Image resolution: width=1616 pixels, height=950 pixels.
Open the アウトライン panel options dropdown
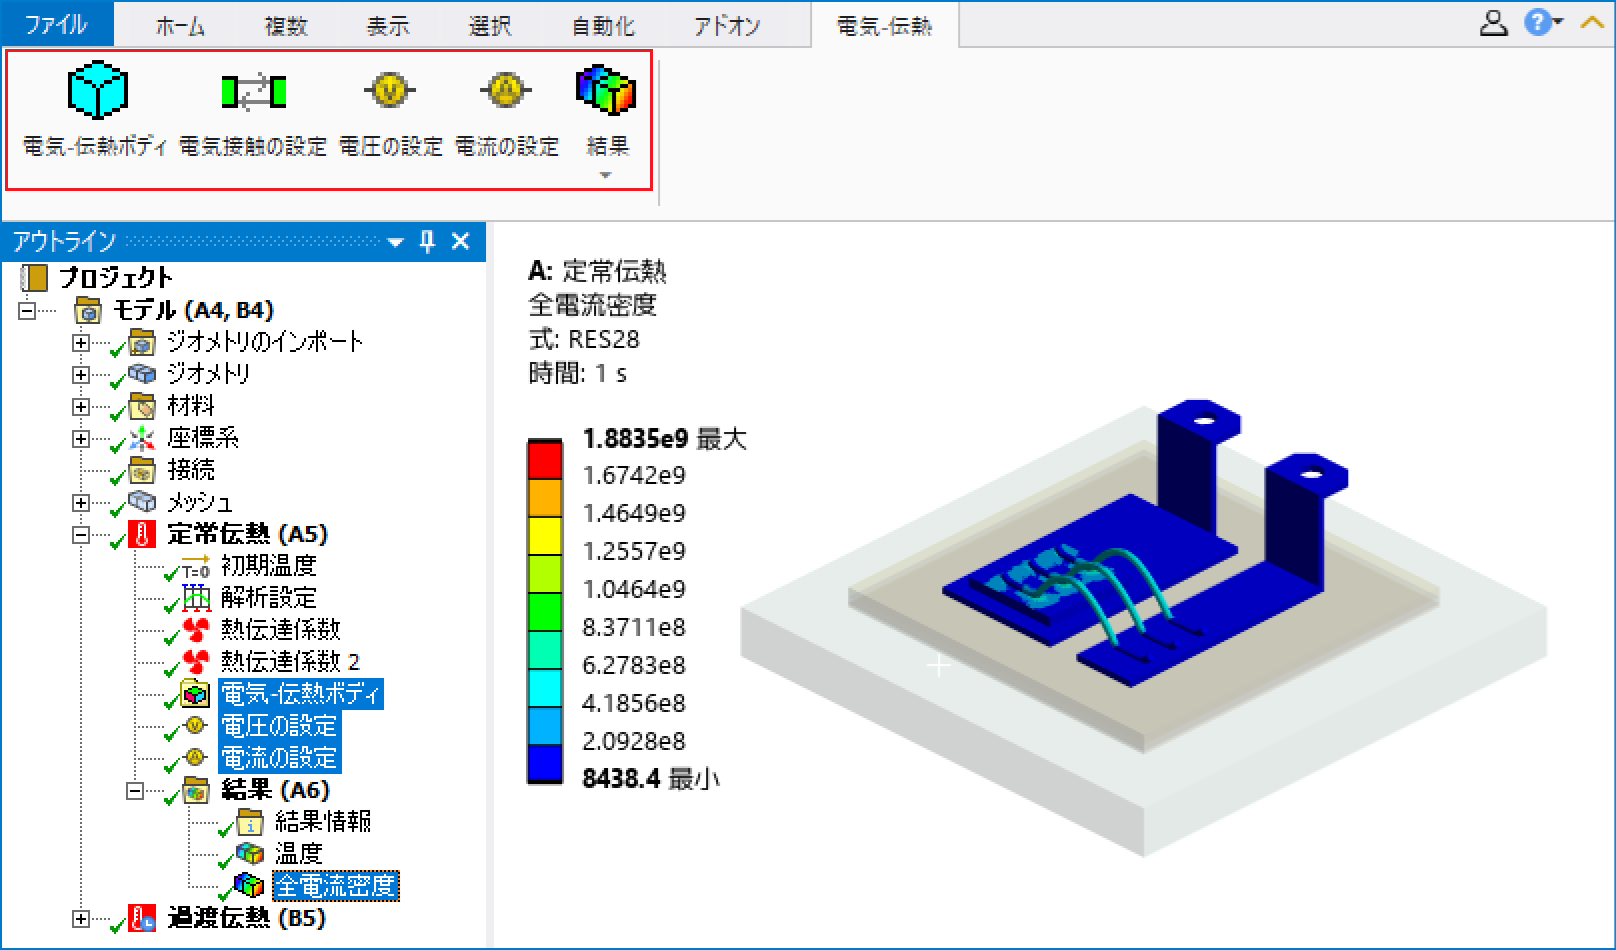coord(395,242)
